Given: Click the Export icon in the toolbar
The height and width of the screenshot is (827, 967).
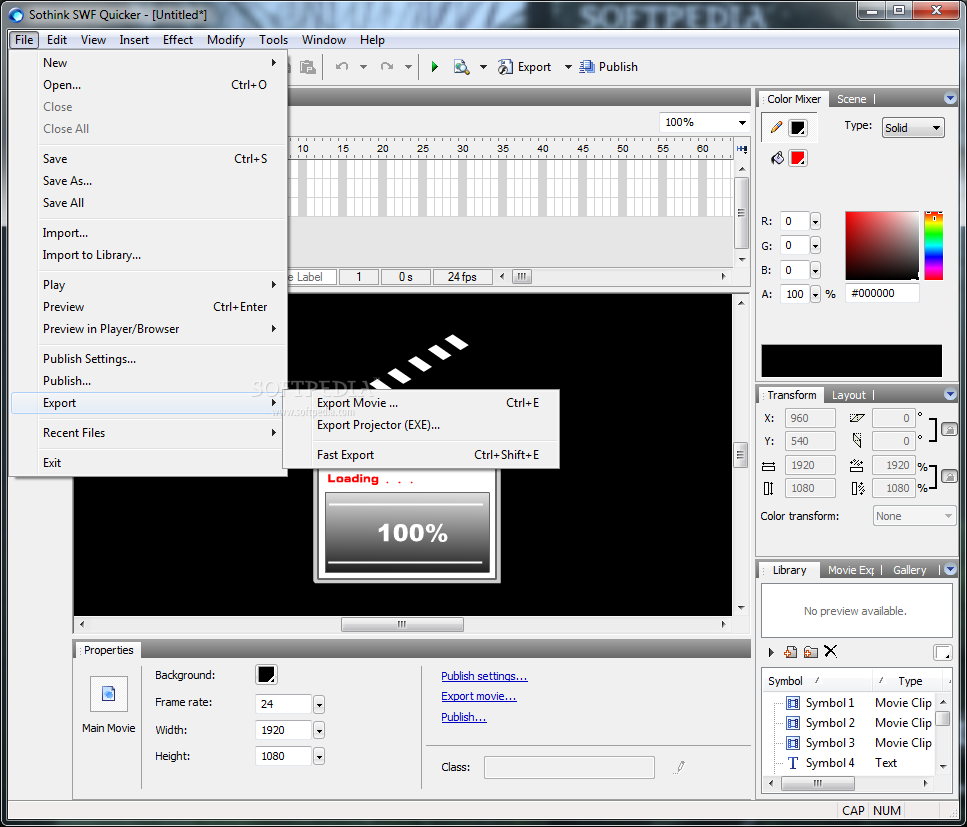Looking at the screenshot, I should click(506, 67).
